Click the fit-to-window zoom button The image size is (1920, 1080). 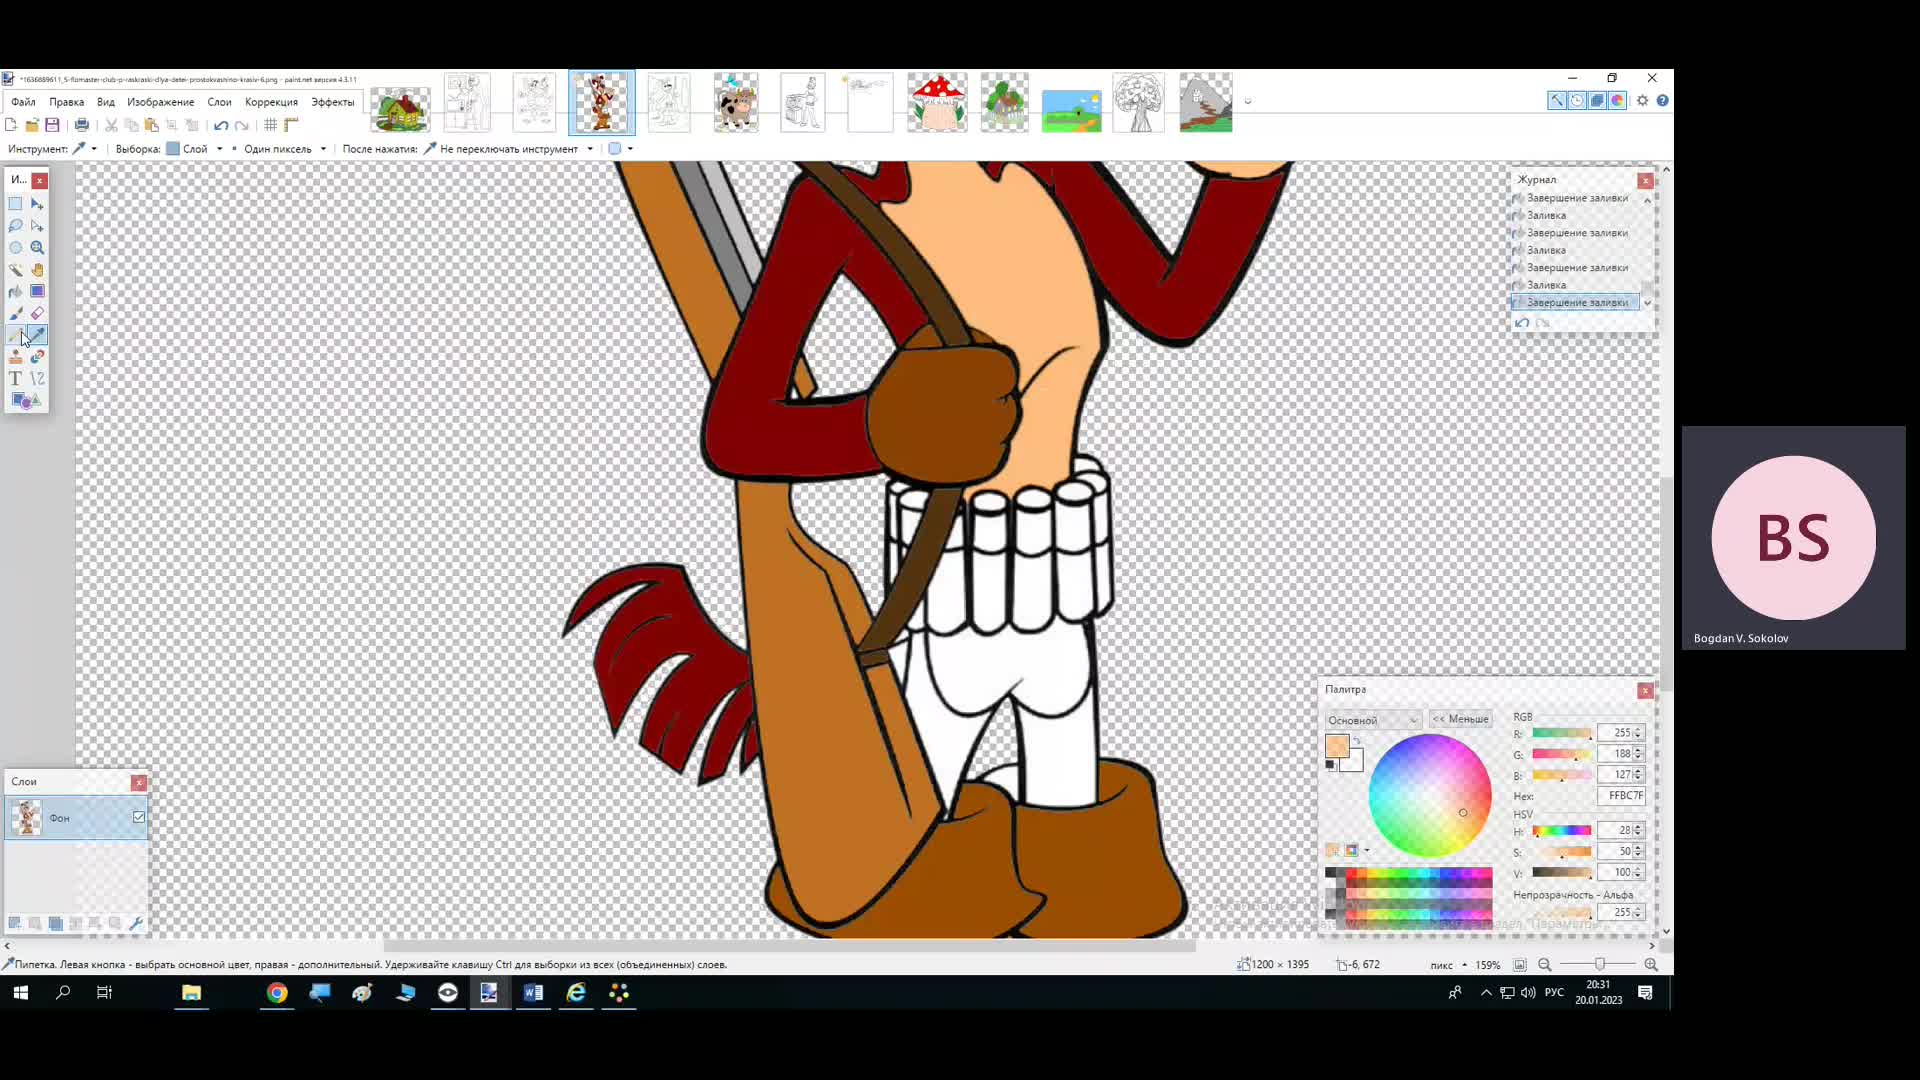[x=1520, y=965]
